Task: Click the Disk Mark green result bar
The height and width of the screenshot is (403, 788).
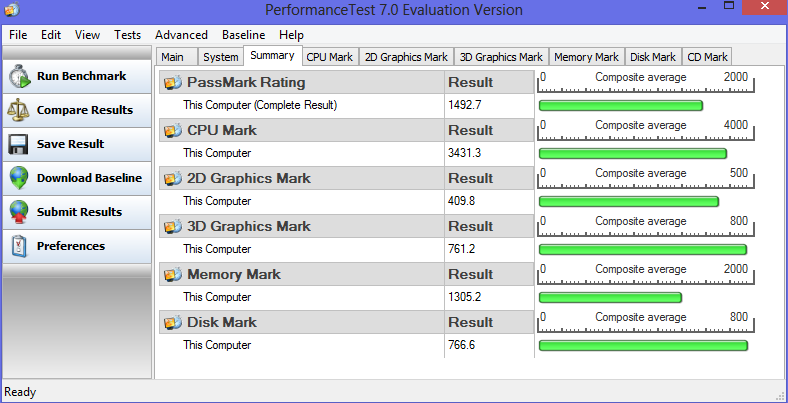Action: point(643,346)
